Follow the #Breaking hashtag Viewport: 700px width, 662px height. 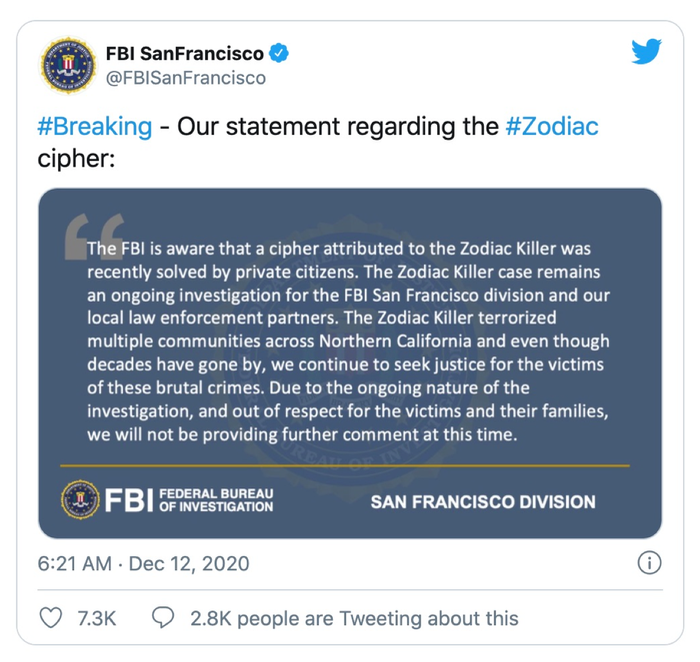[94, 127]
